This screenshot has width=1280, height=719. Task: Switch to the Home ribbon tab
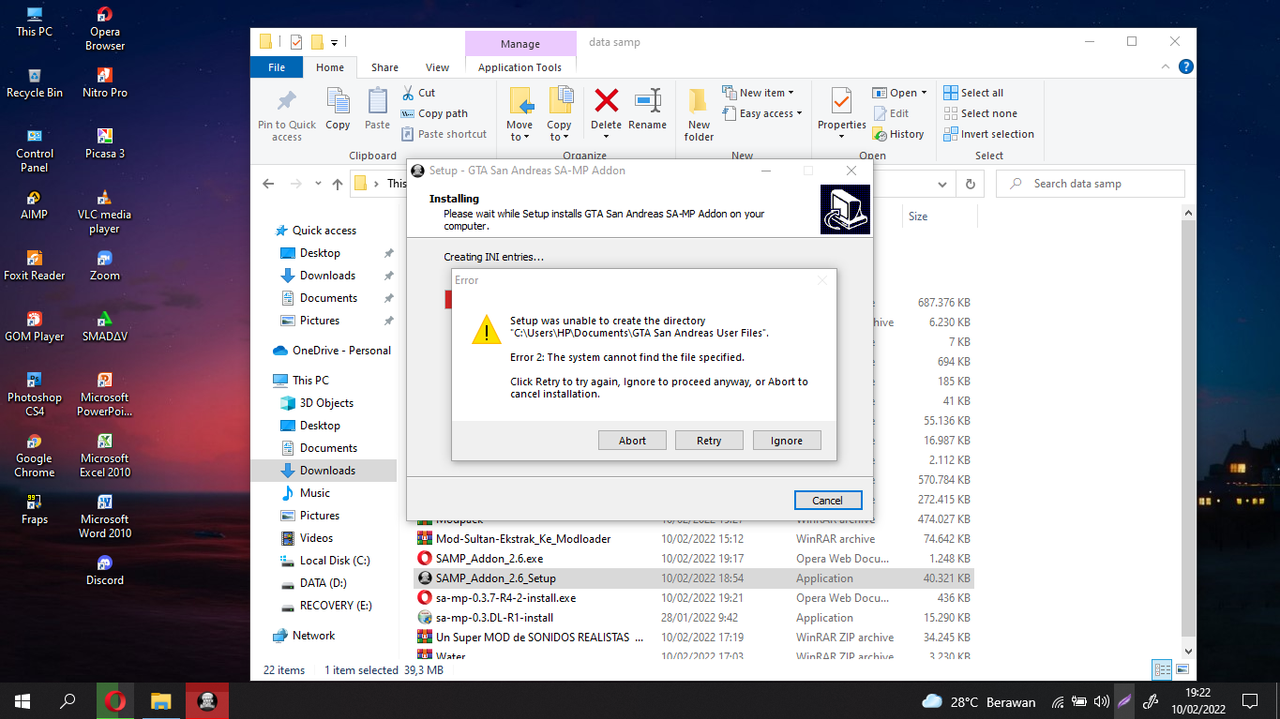330,67
